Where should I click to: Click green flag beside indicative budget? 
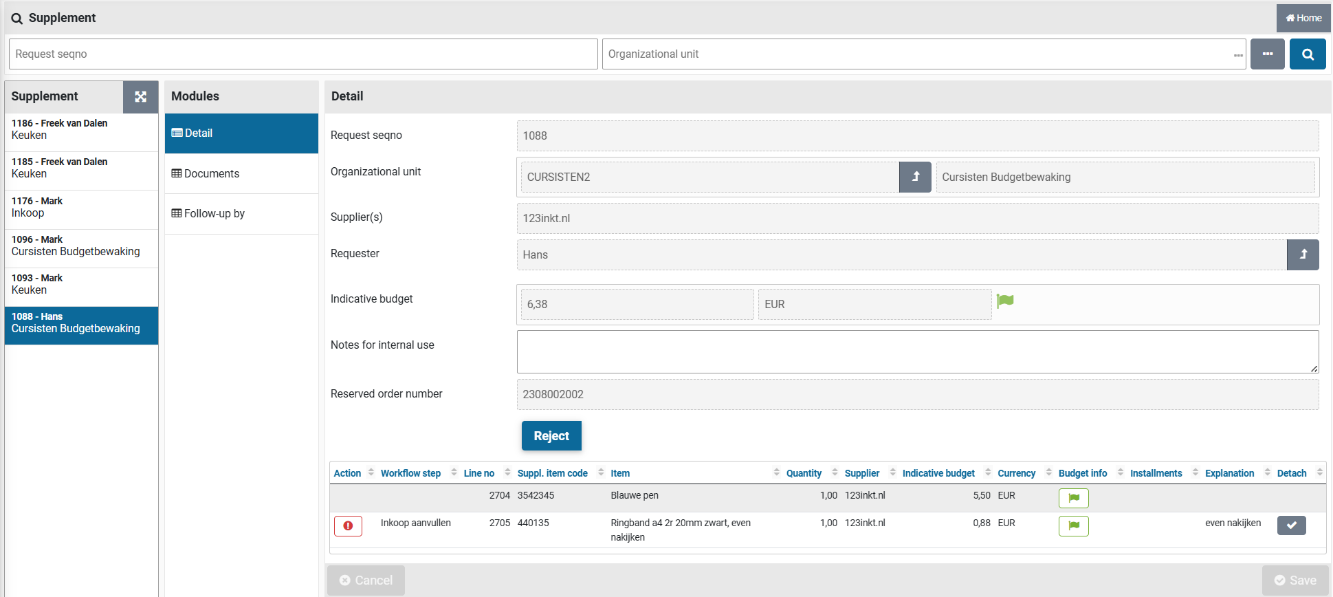(1005, 301)
